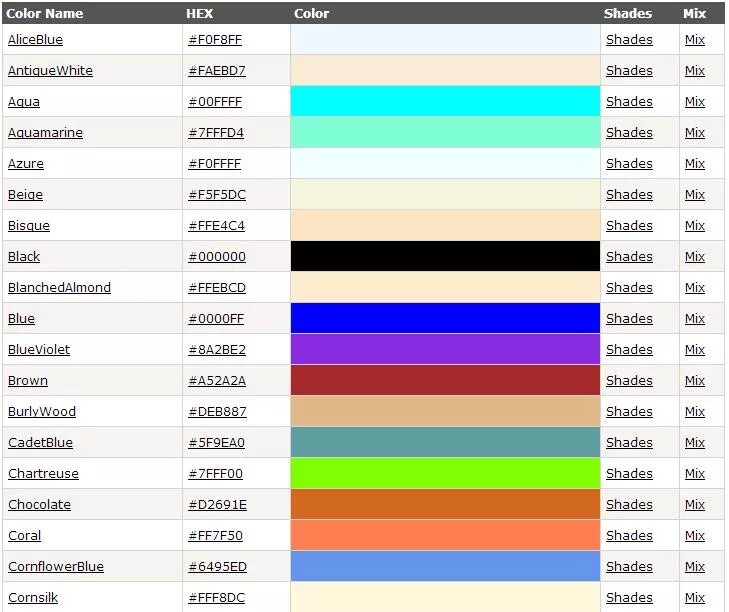Screen dimensions: 729x612
Task: Follow the #0000FF hex link
Action: pos(216,319)
